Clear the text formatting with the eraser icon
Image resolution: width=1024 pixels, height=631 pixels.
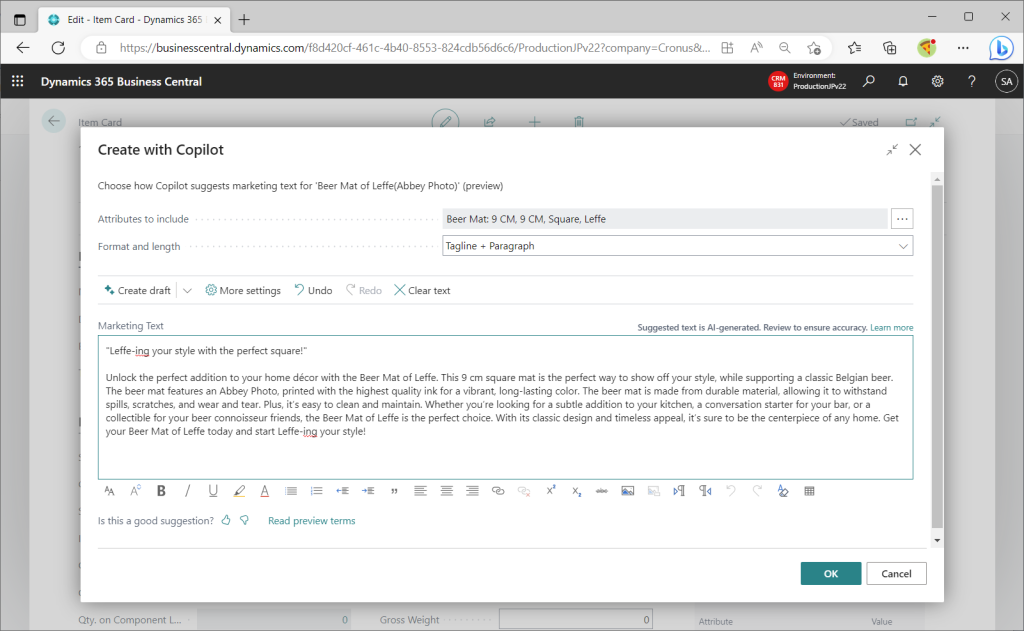pos(783,491)
